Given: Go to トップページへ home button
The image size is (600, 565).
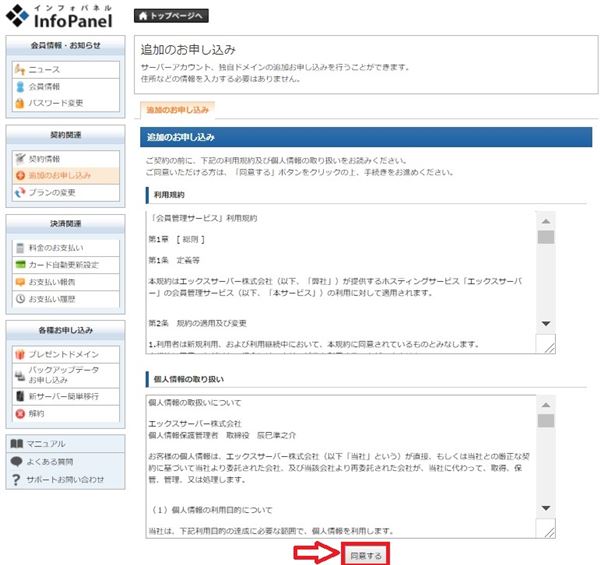Looking at the screenshot, I should tap(171, 17).
